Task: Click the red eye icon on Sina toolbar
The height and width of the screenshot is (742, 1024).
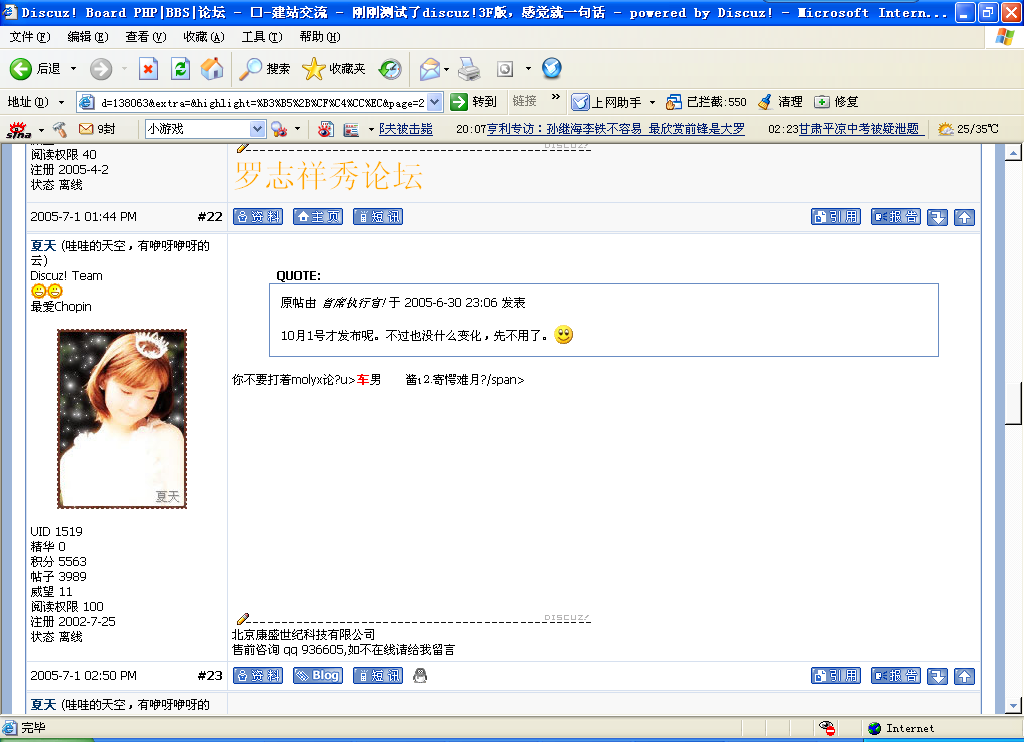Action: 325,129
